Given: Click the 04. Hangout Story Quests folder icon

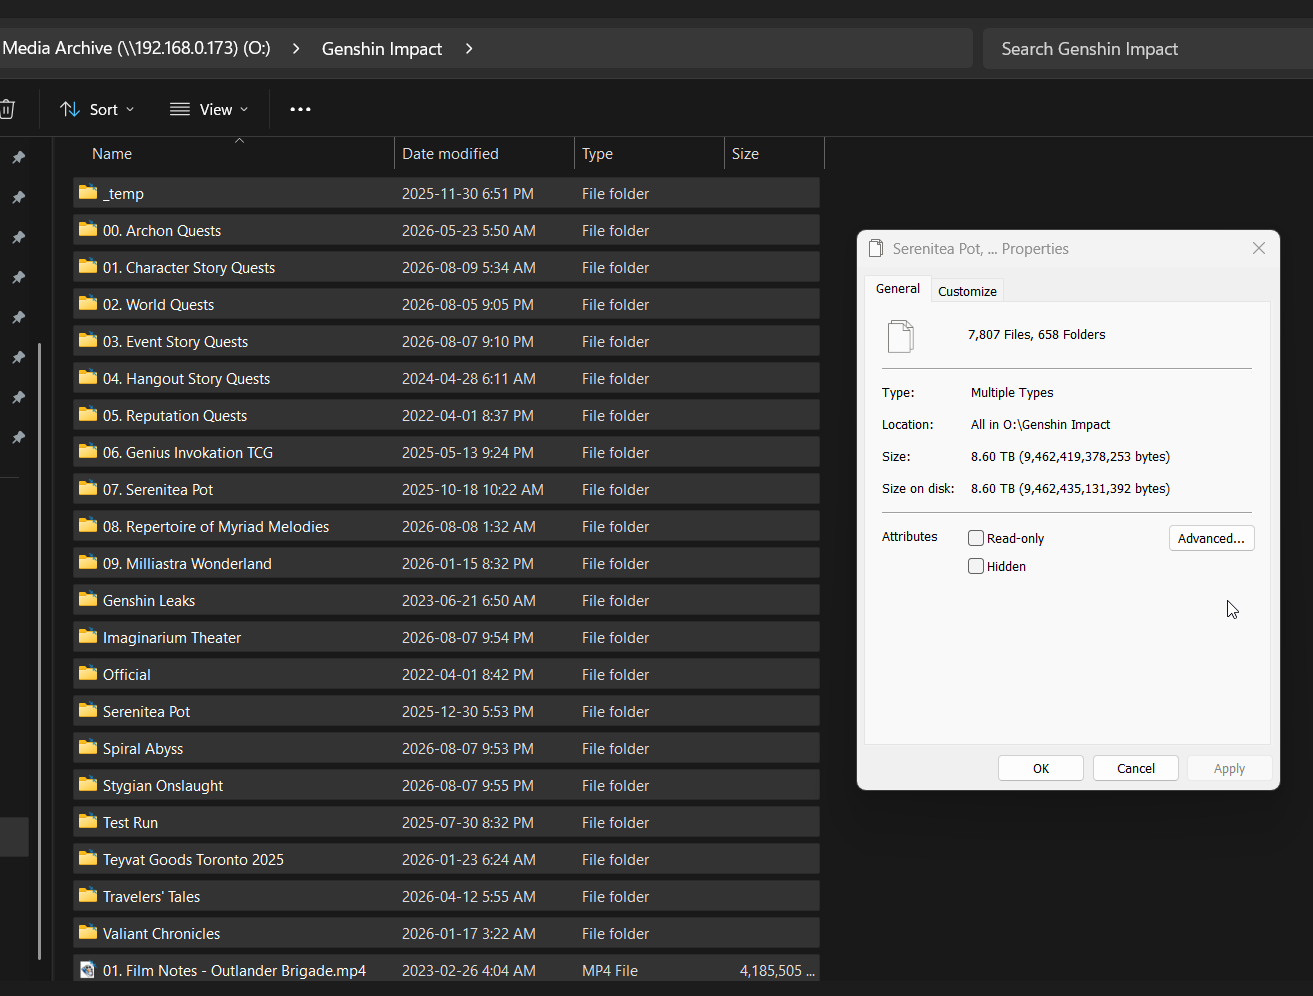Looking at the screenshot, I should pos(88,377).
